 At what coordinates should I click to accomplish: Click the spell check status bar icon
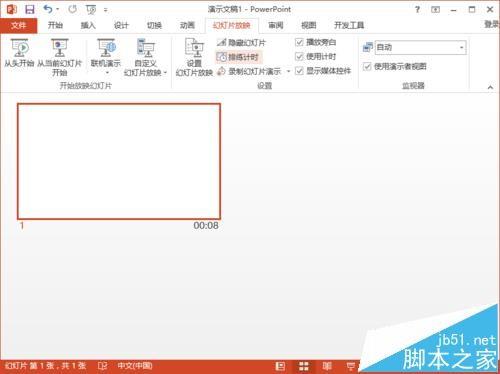coord(102,366)
